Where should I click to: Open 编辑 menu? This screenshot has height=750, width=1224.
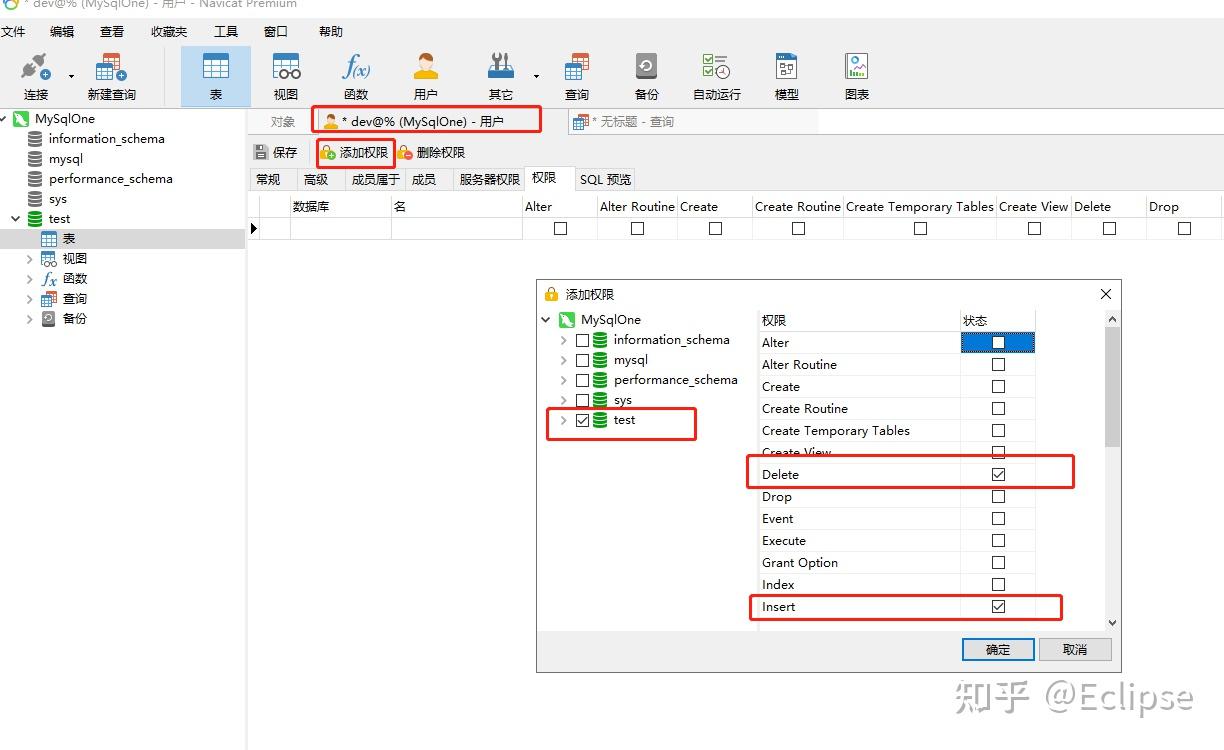[x=62, y=32]
